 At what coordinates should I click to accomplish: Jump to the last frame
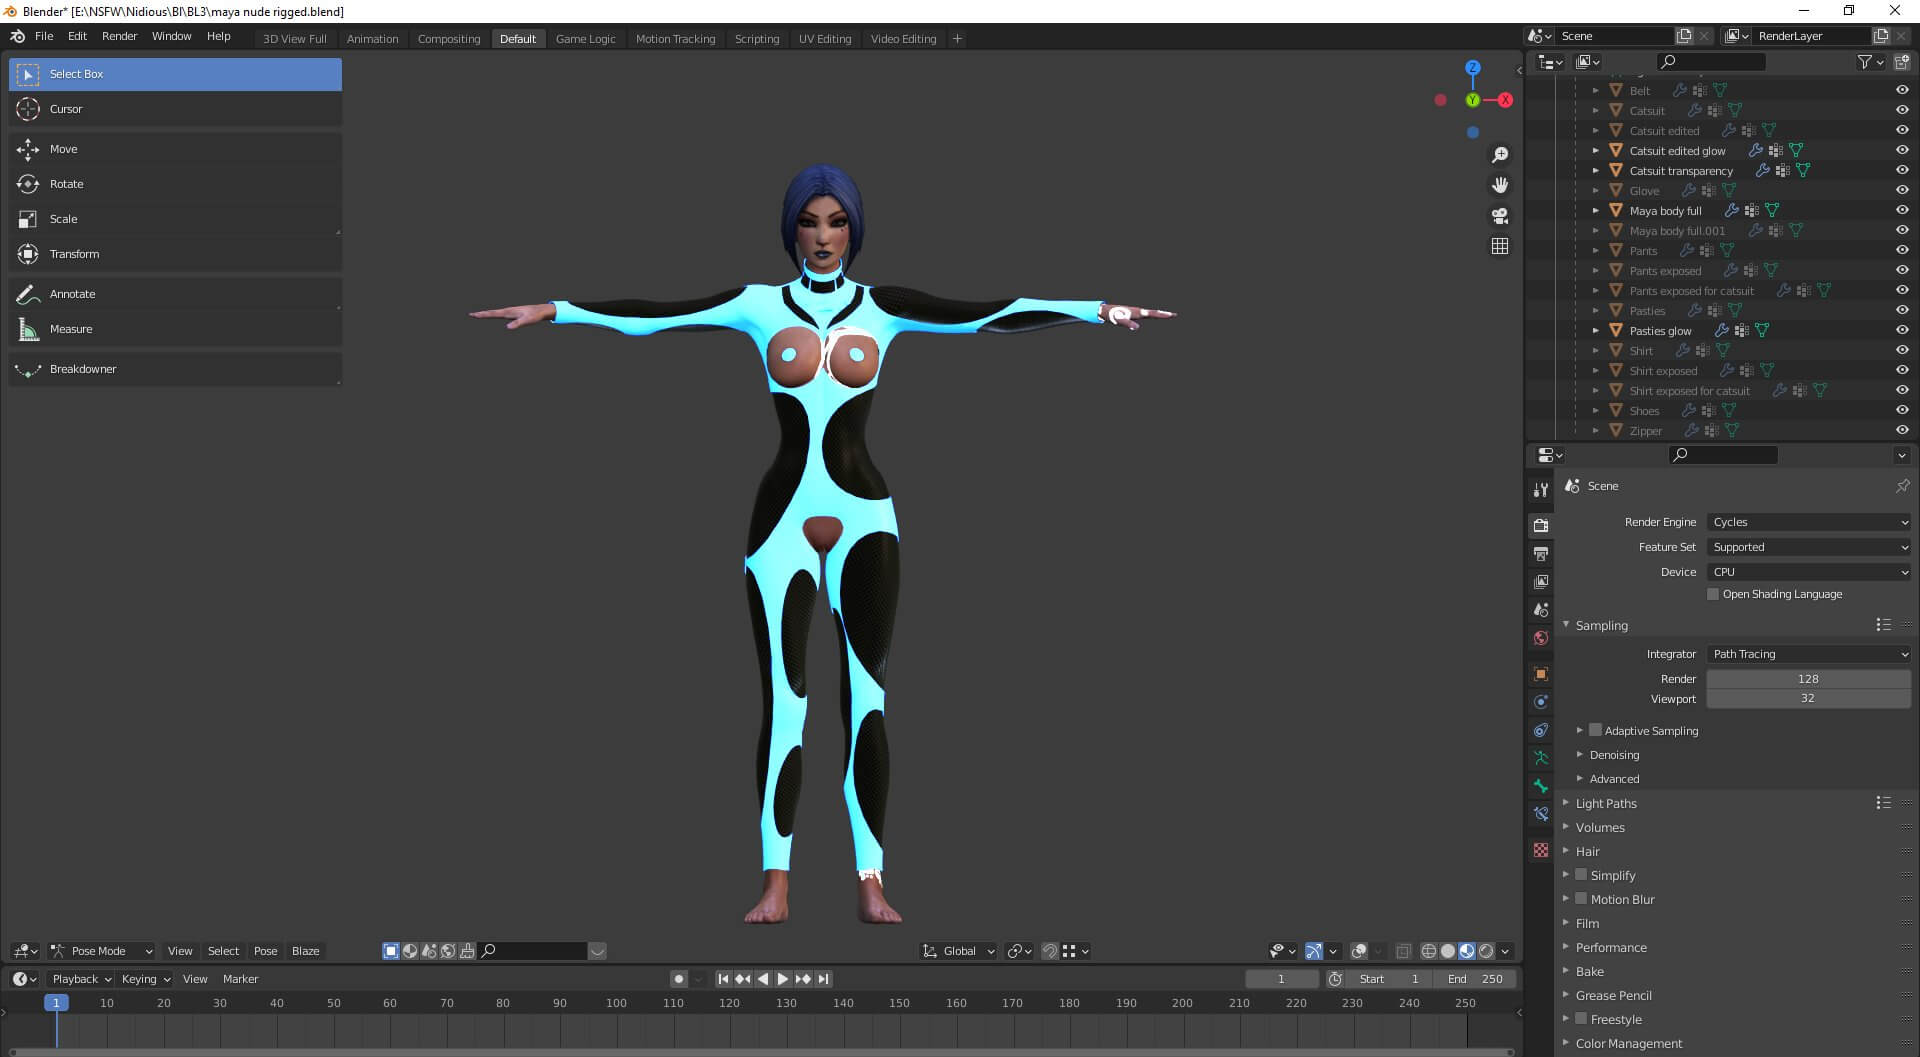click(x=823, y=979)
